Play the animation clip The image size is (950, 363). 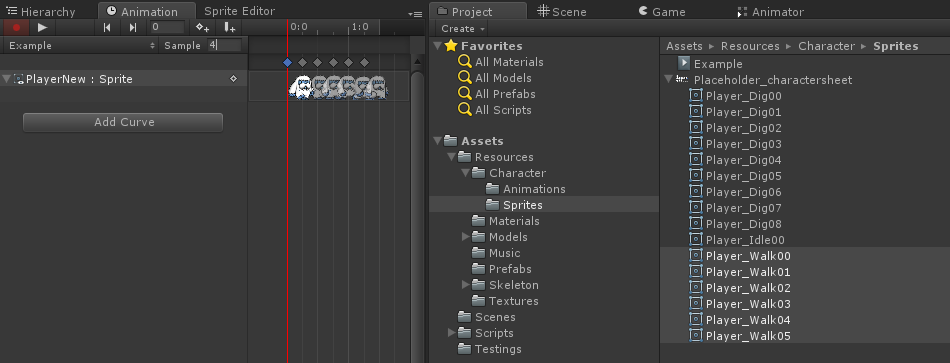click(42, 27)
